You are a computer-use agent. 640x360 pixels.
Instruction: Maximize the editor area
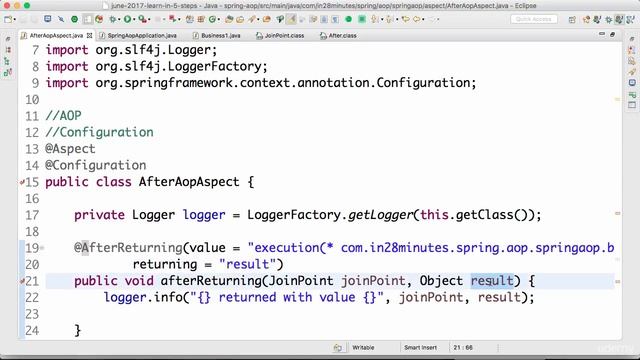[x=612, y=35]
